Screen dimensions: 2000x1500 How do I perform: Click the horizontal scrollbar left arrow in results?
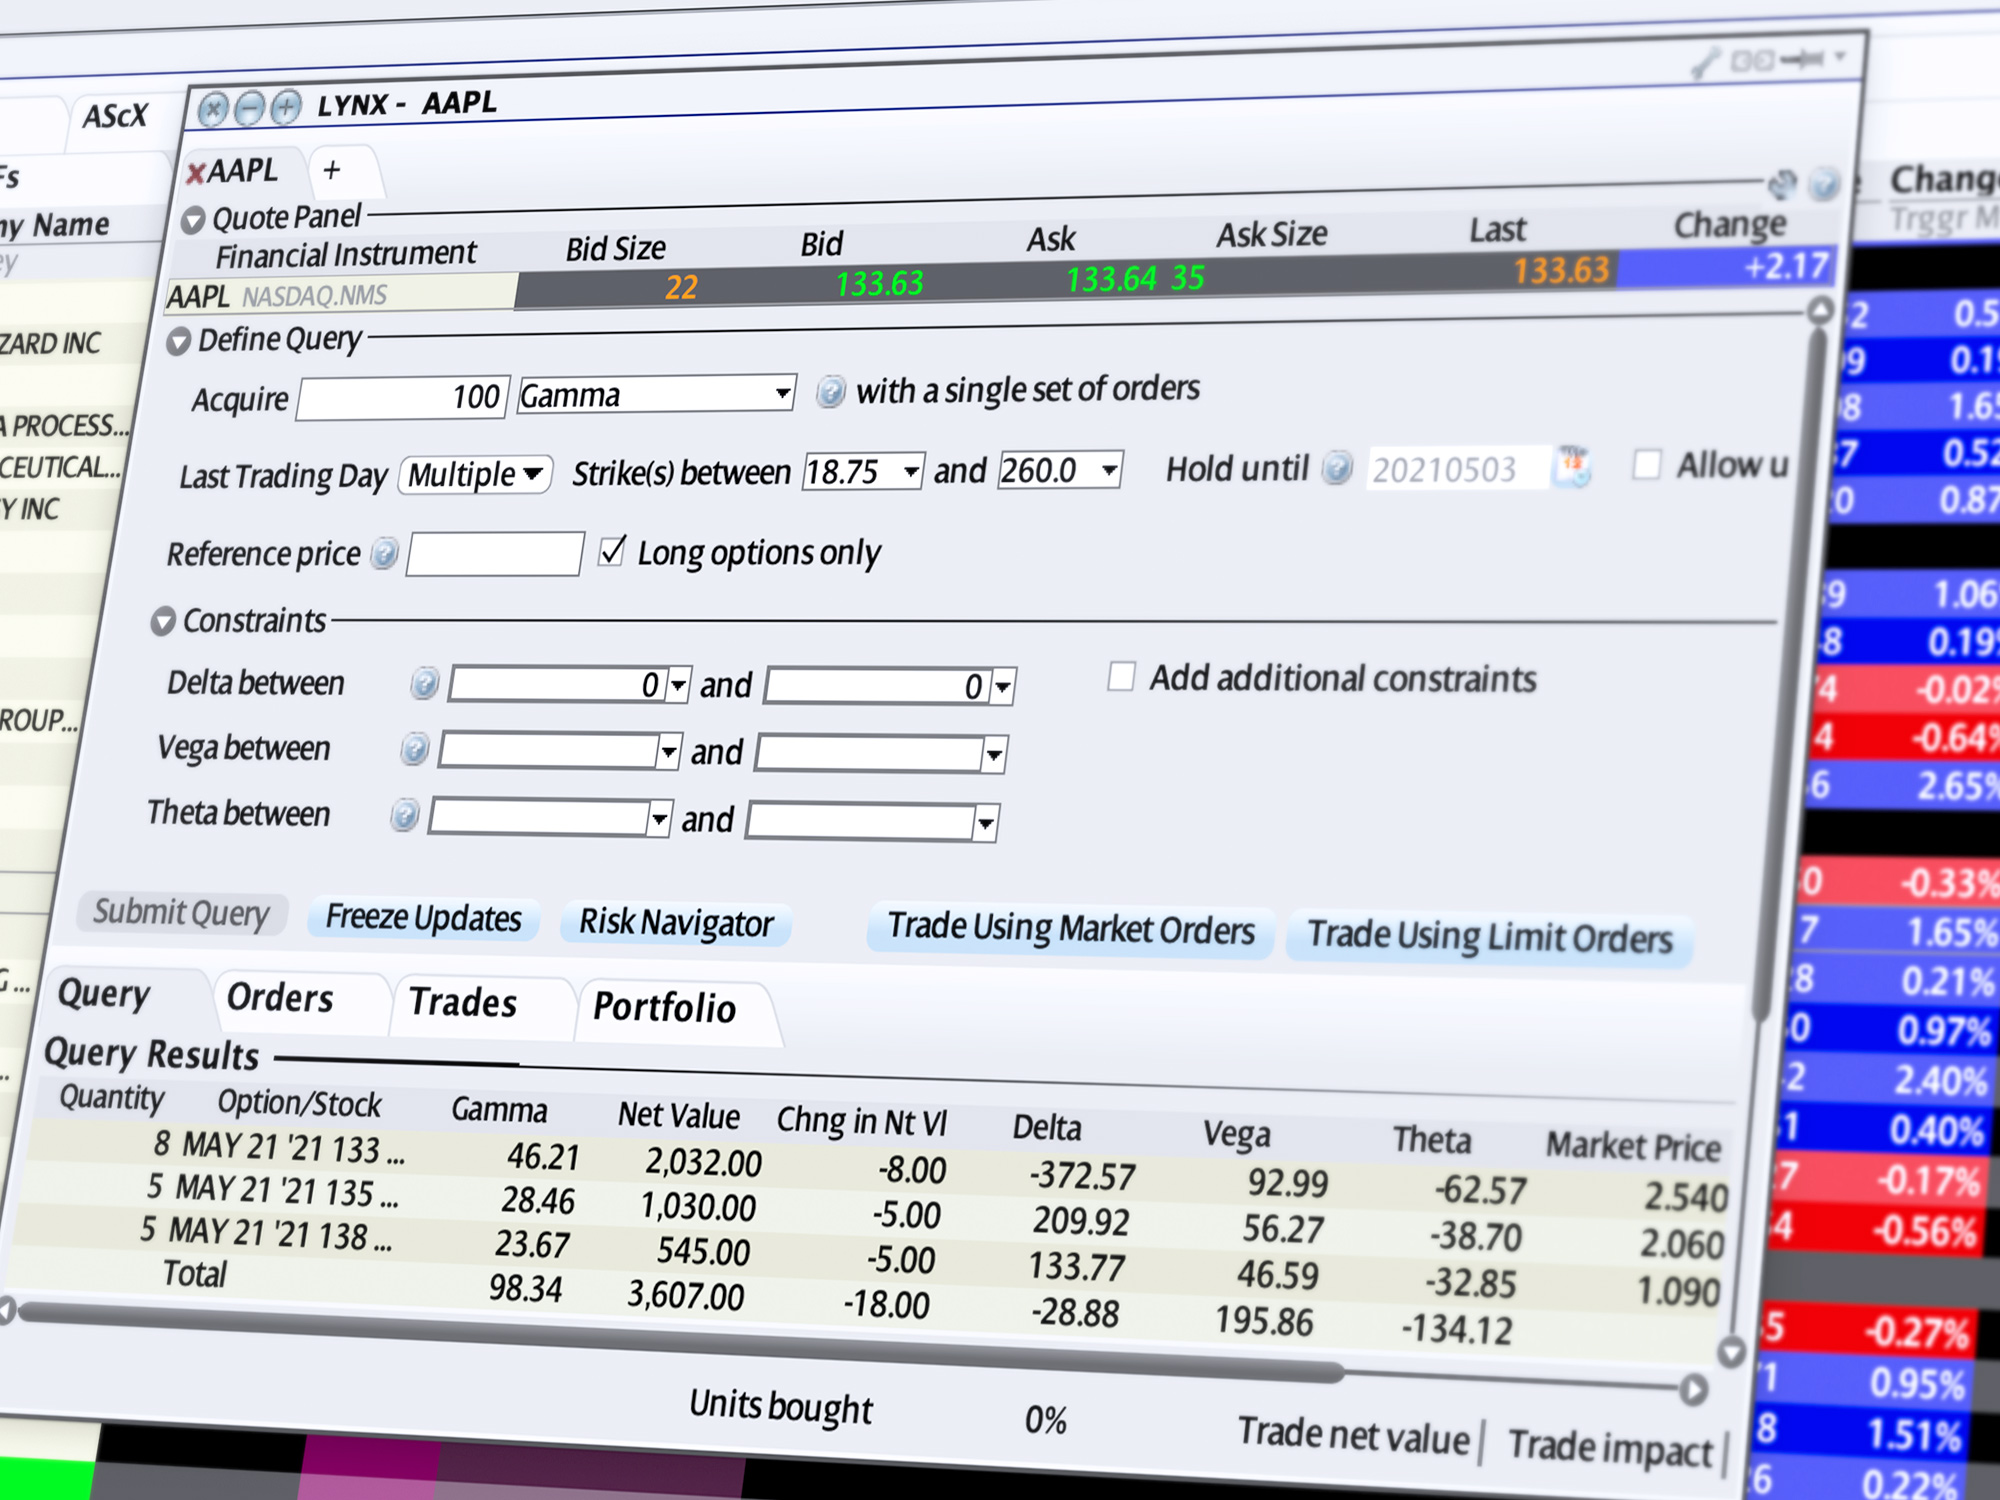point(6,1310)
